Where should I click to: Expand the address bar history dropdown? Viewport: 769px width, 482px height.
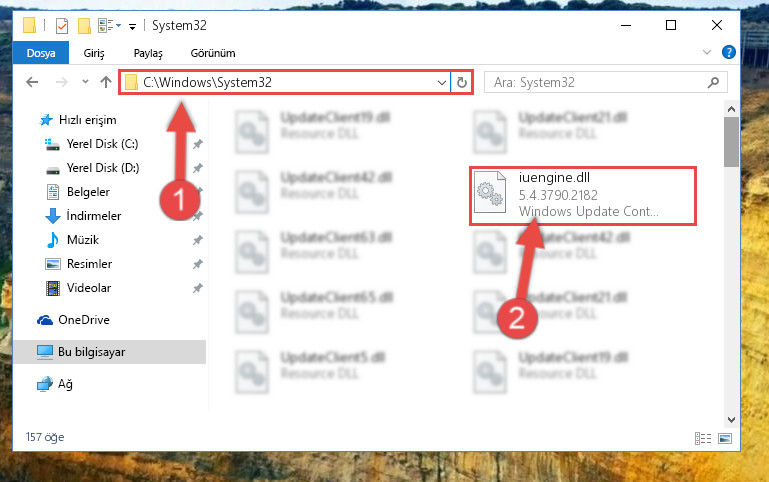point(441,82)
